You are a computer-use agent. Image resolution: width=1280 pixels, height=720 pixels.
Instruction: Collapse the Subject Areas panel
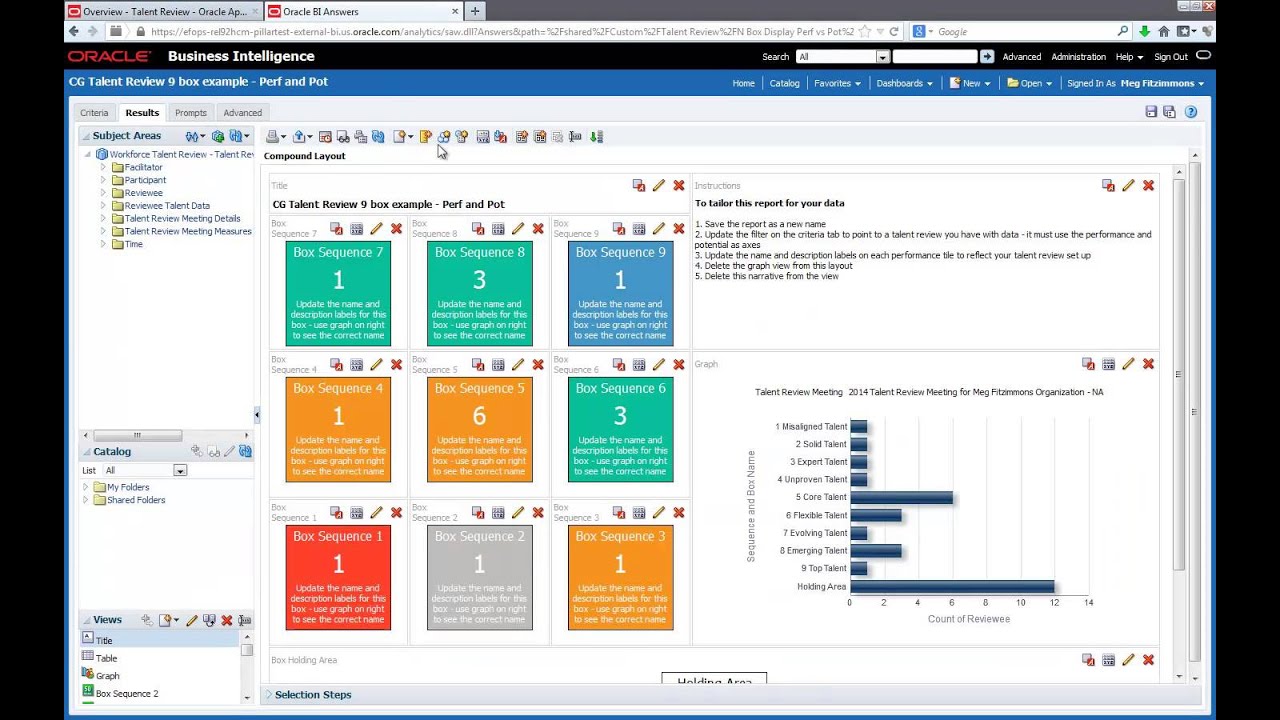(x=85, y=136)
